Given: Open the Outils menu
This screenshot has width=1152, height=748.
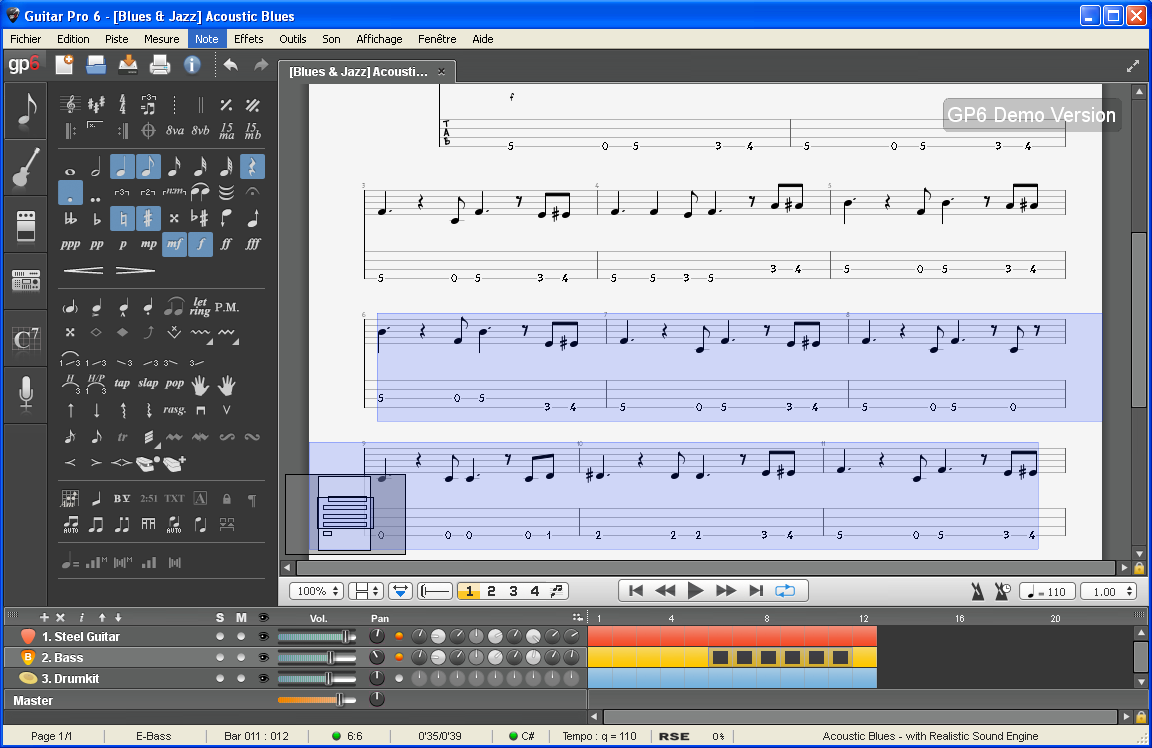Looking at the screenshot, I should pyautogui.click(x=293, y=39).
